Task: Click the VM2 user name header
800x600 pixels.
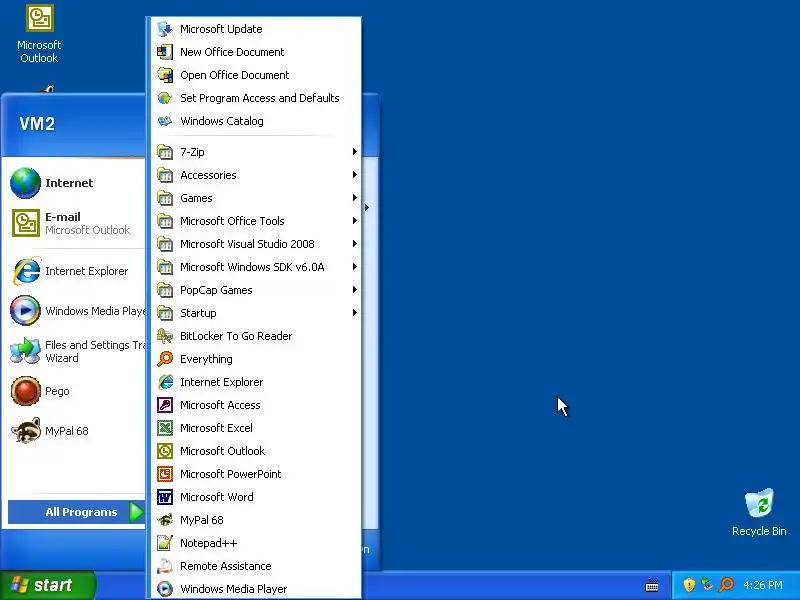Action: [37, 123]
